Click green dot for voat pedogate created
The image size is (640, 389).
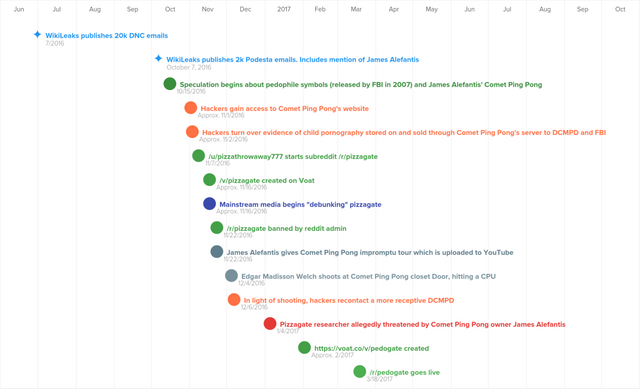point(304,347)
